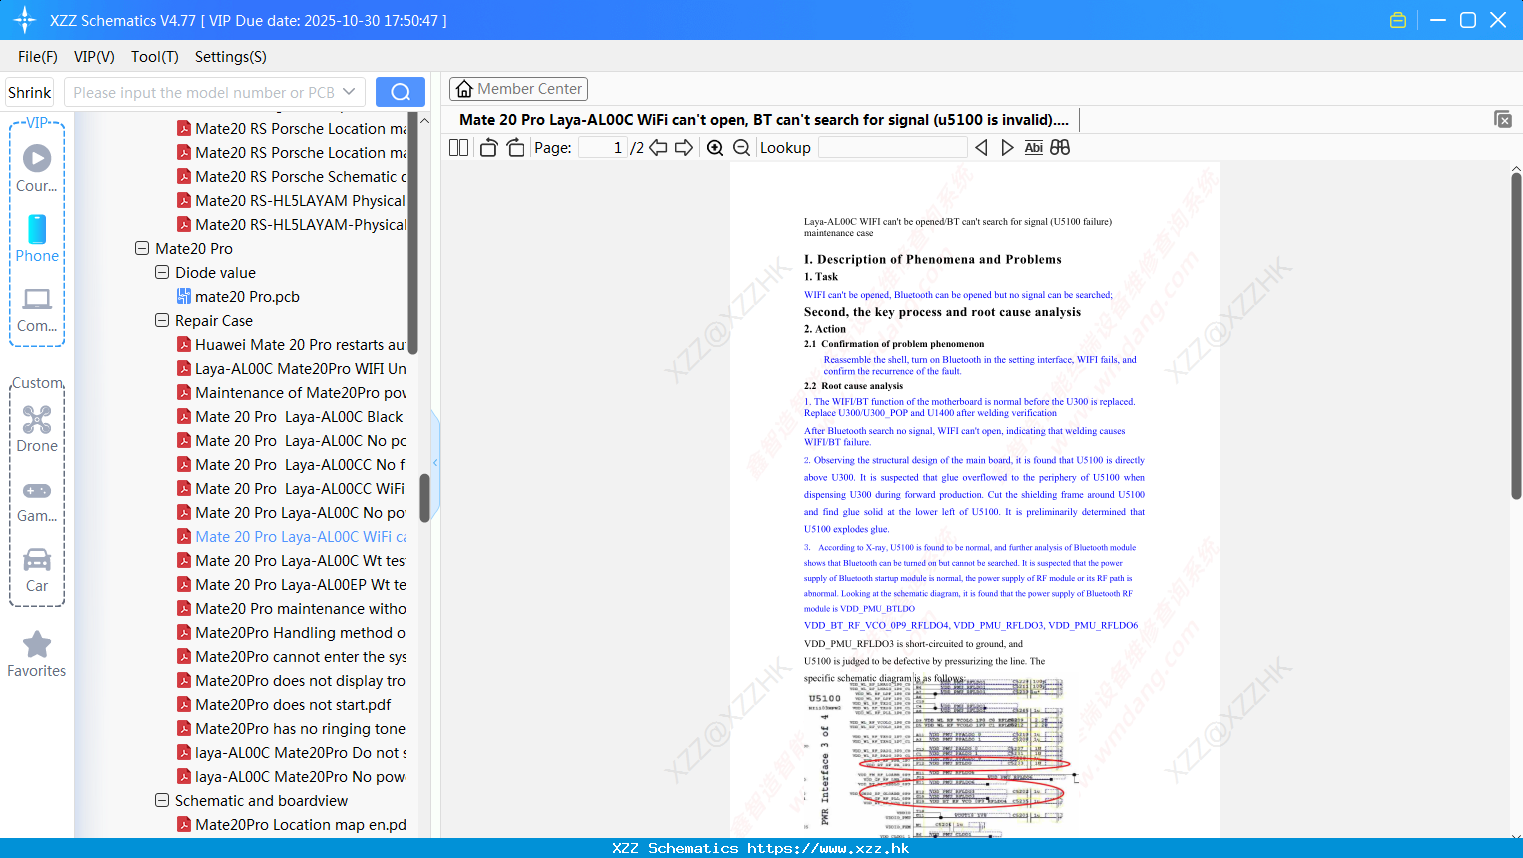Click the Shrink button
Screen dimensions: 1523x858
click(x=29, y=92)
